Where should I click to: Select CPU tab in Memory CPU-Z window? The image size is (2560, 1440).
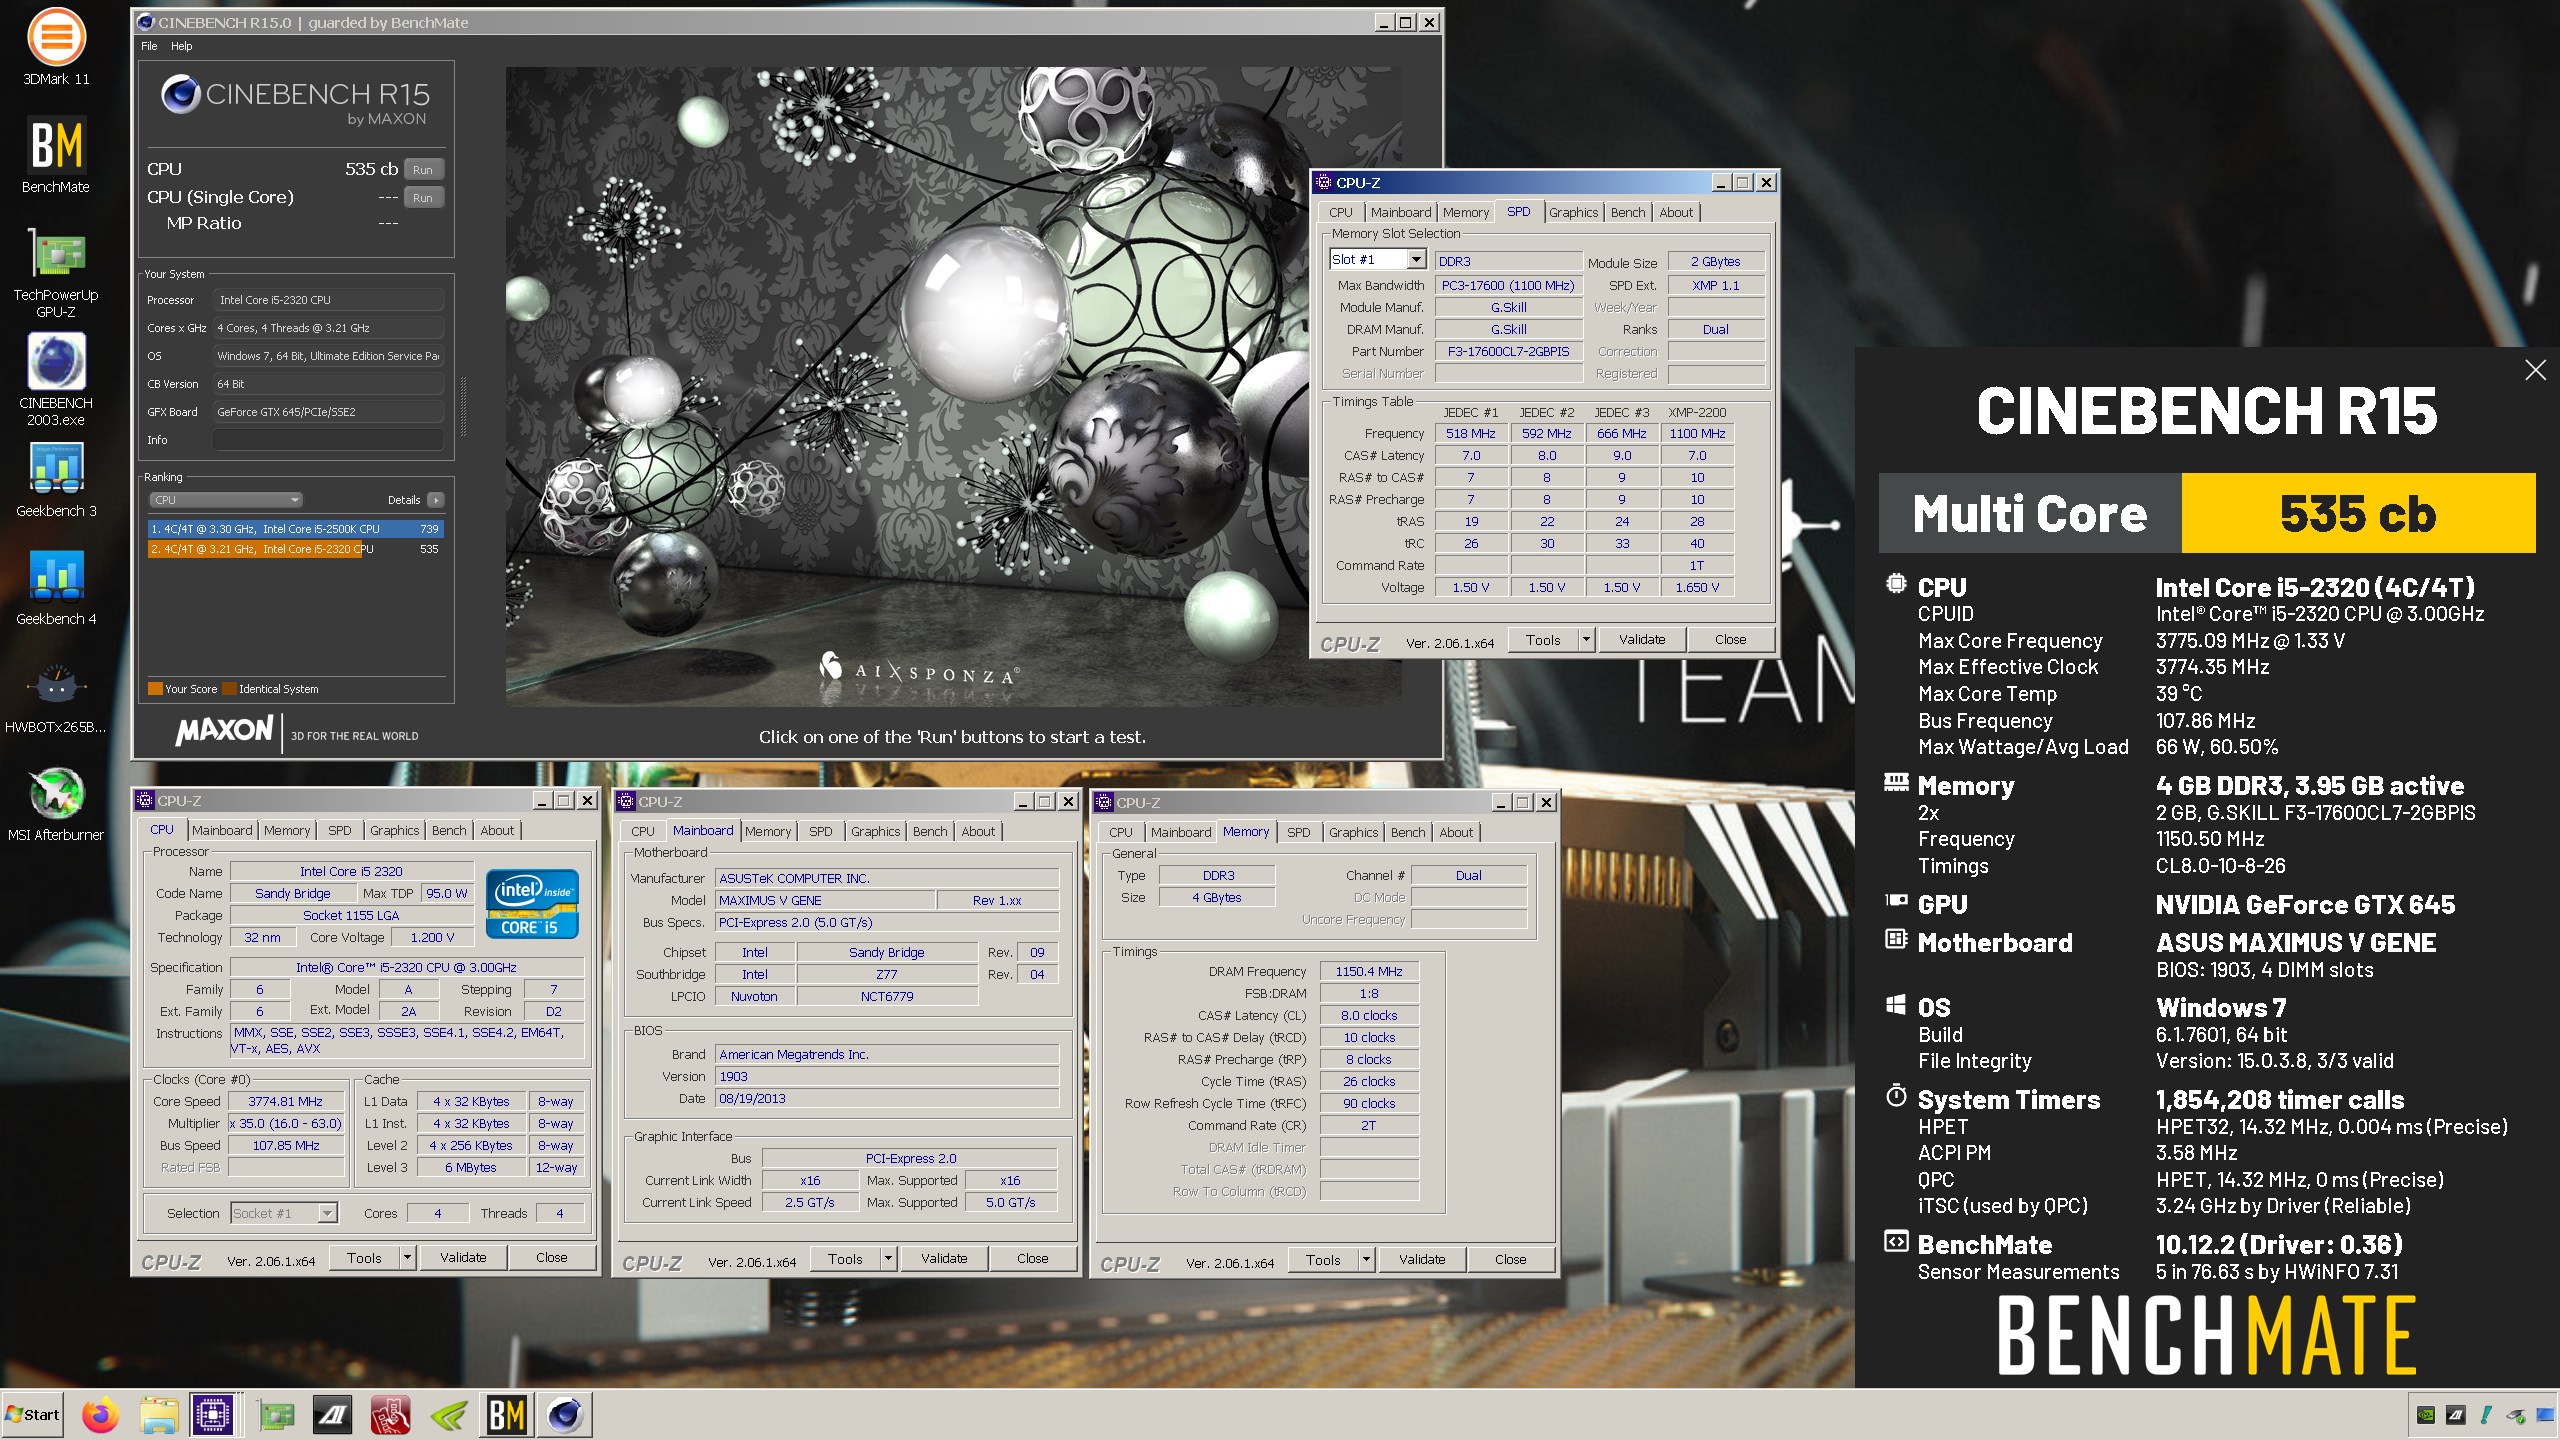(1120, 833)
